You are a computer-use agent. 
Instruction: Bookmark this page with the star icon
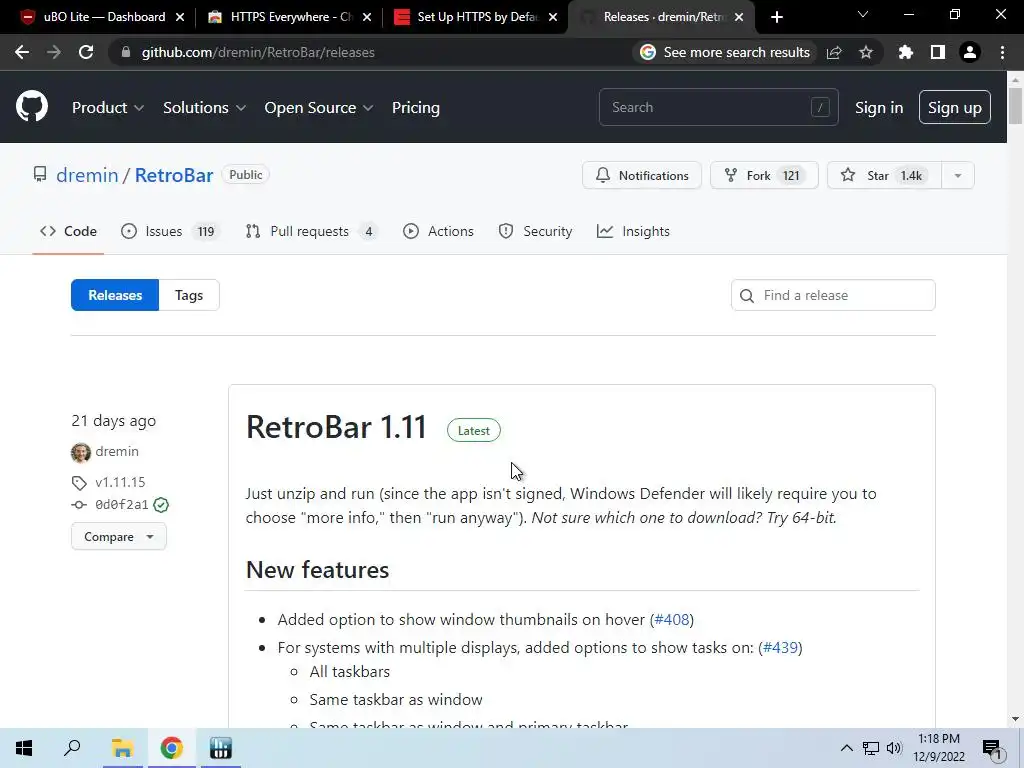(866, 52)
